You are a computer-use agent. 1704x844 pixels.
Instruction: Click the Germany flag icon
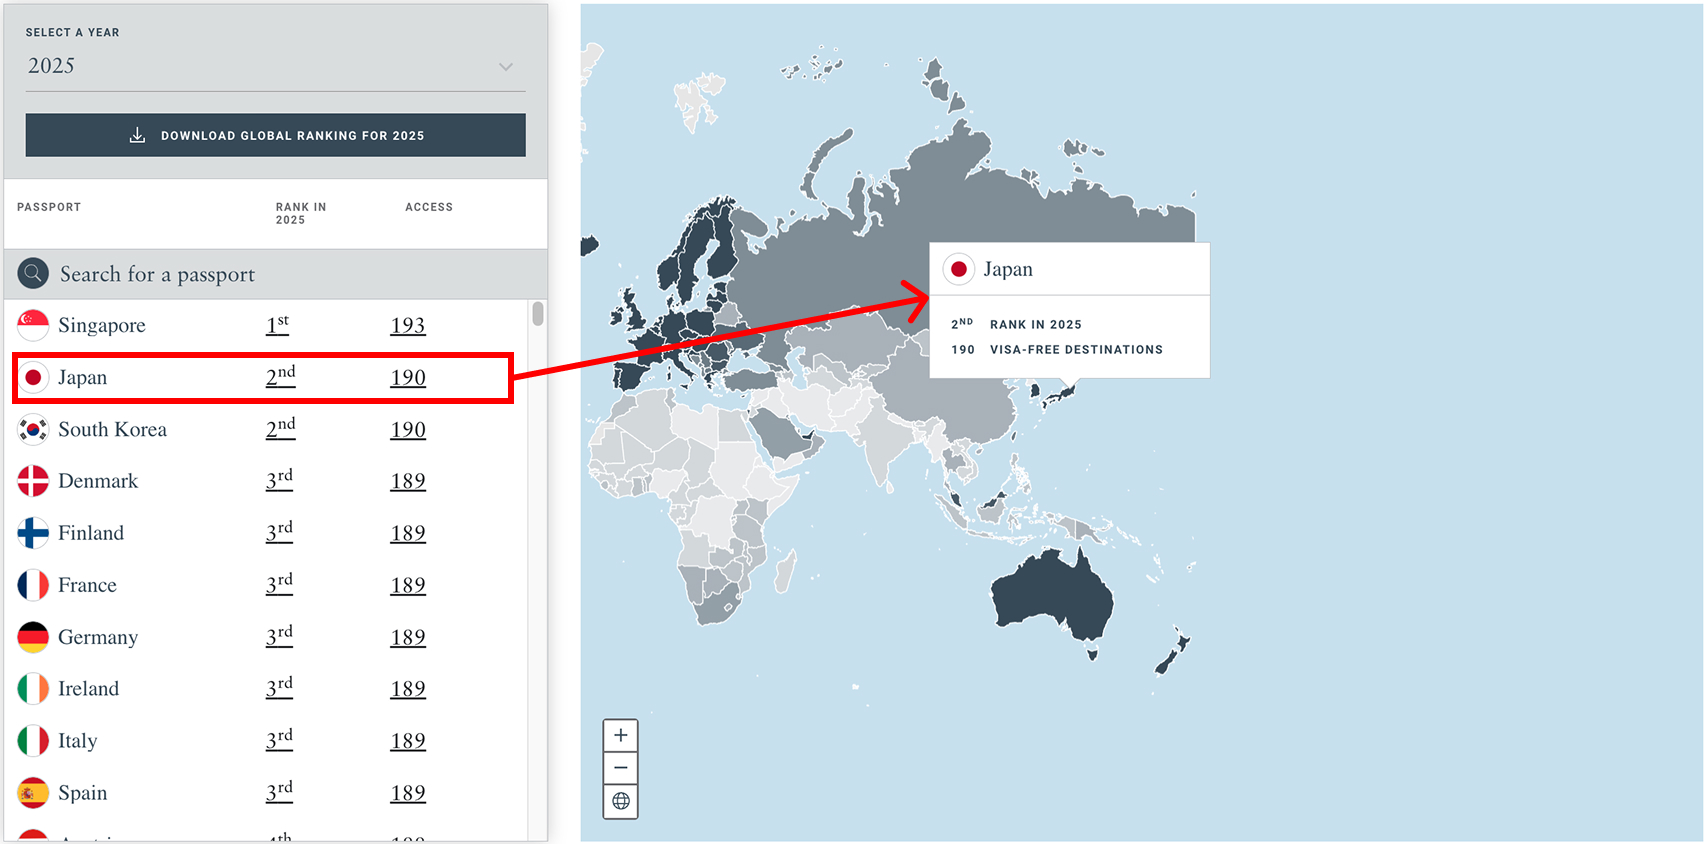click(33, 637)
